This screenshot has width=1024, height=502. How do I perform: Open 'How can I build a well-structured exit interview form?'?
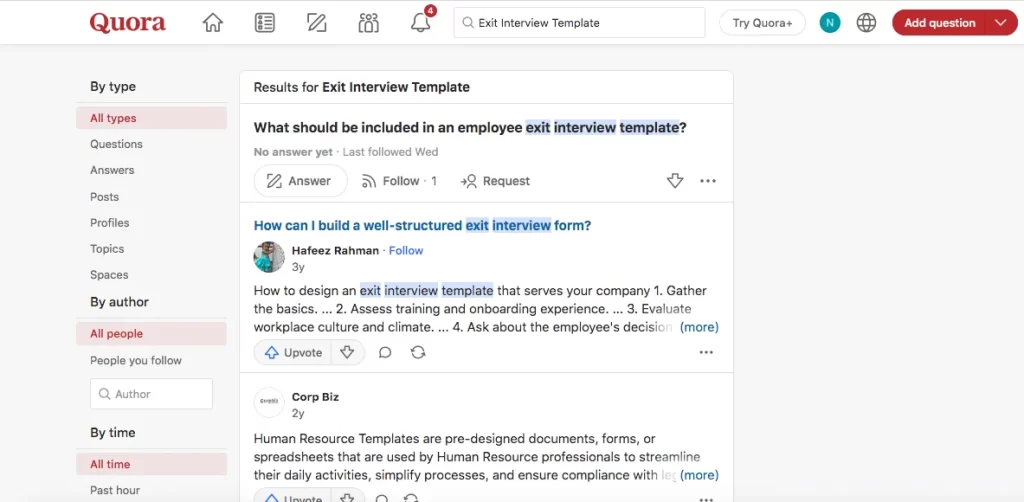pyautogui.click(x=422, y=226)
